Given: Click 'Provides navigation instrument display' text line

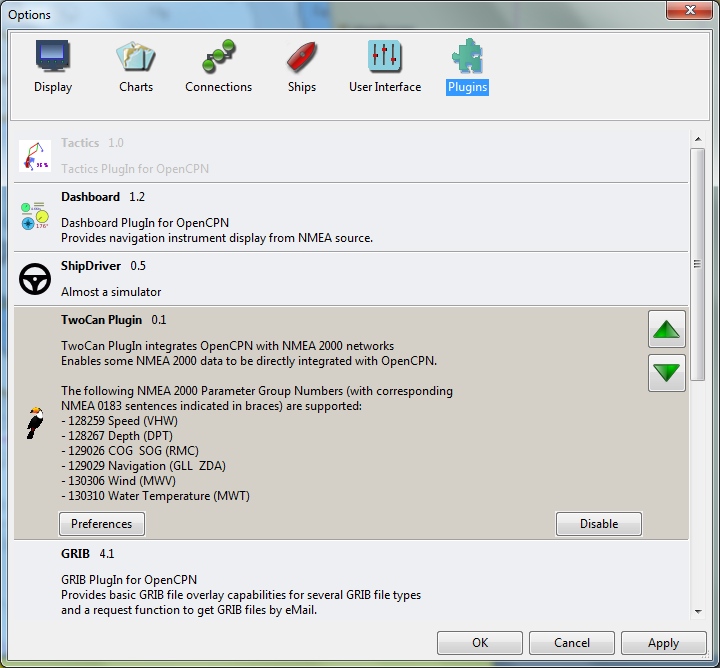Looking at the screenshot, I should [217, 238].
